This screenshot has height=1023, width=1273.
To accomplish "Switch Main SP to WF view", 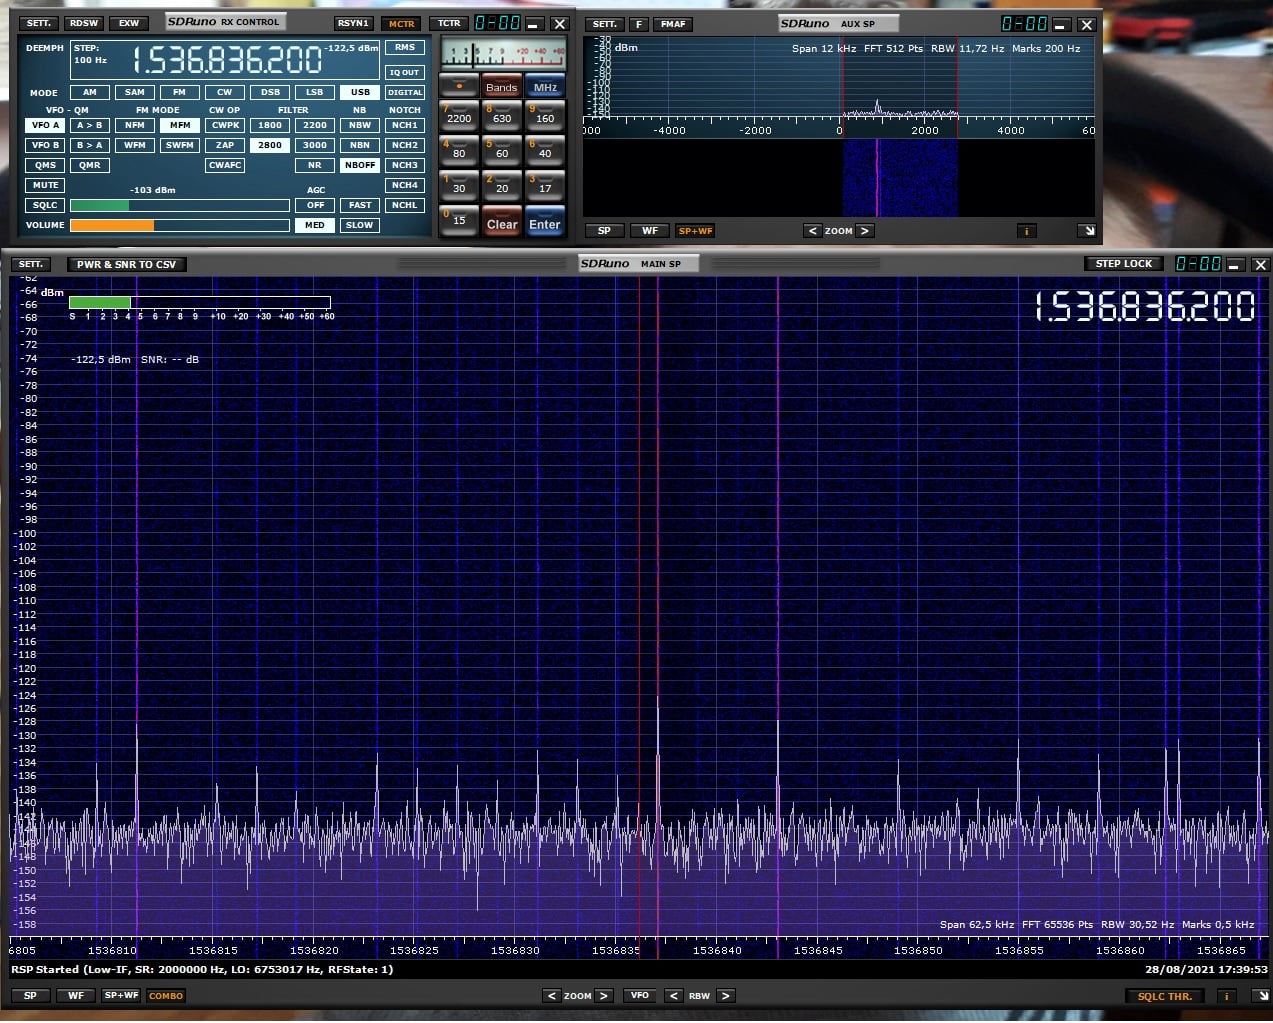I will pos(76,996).
